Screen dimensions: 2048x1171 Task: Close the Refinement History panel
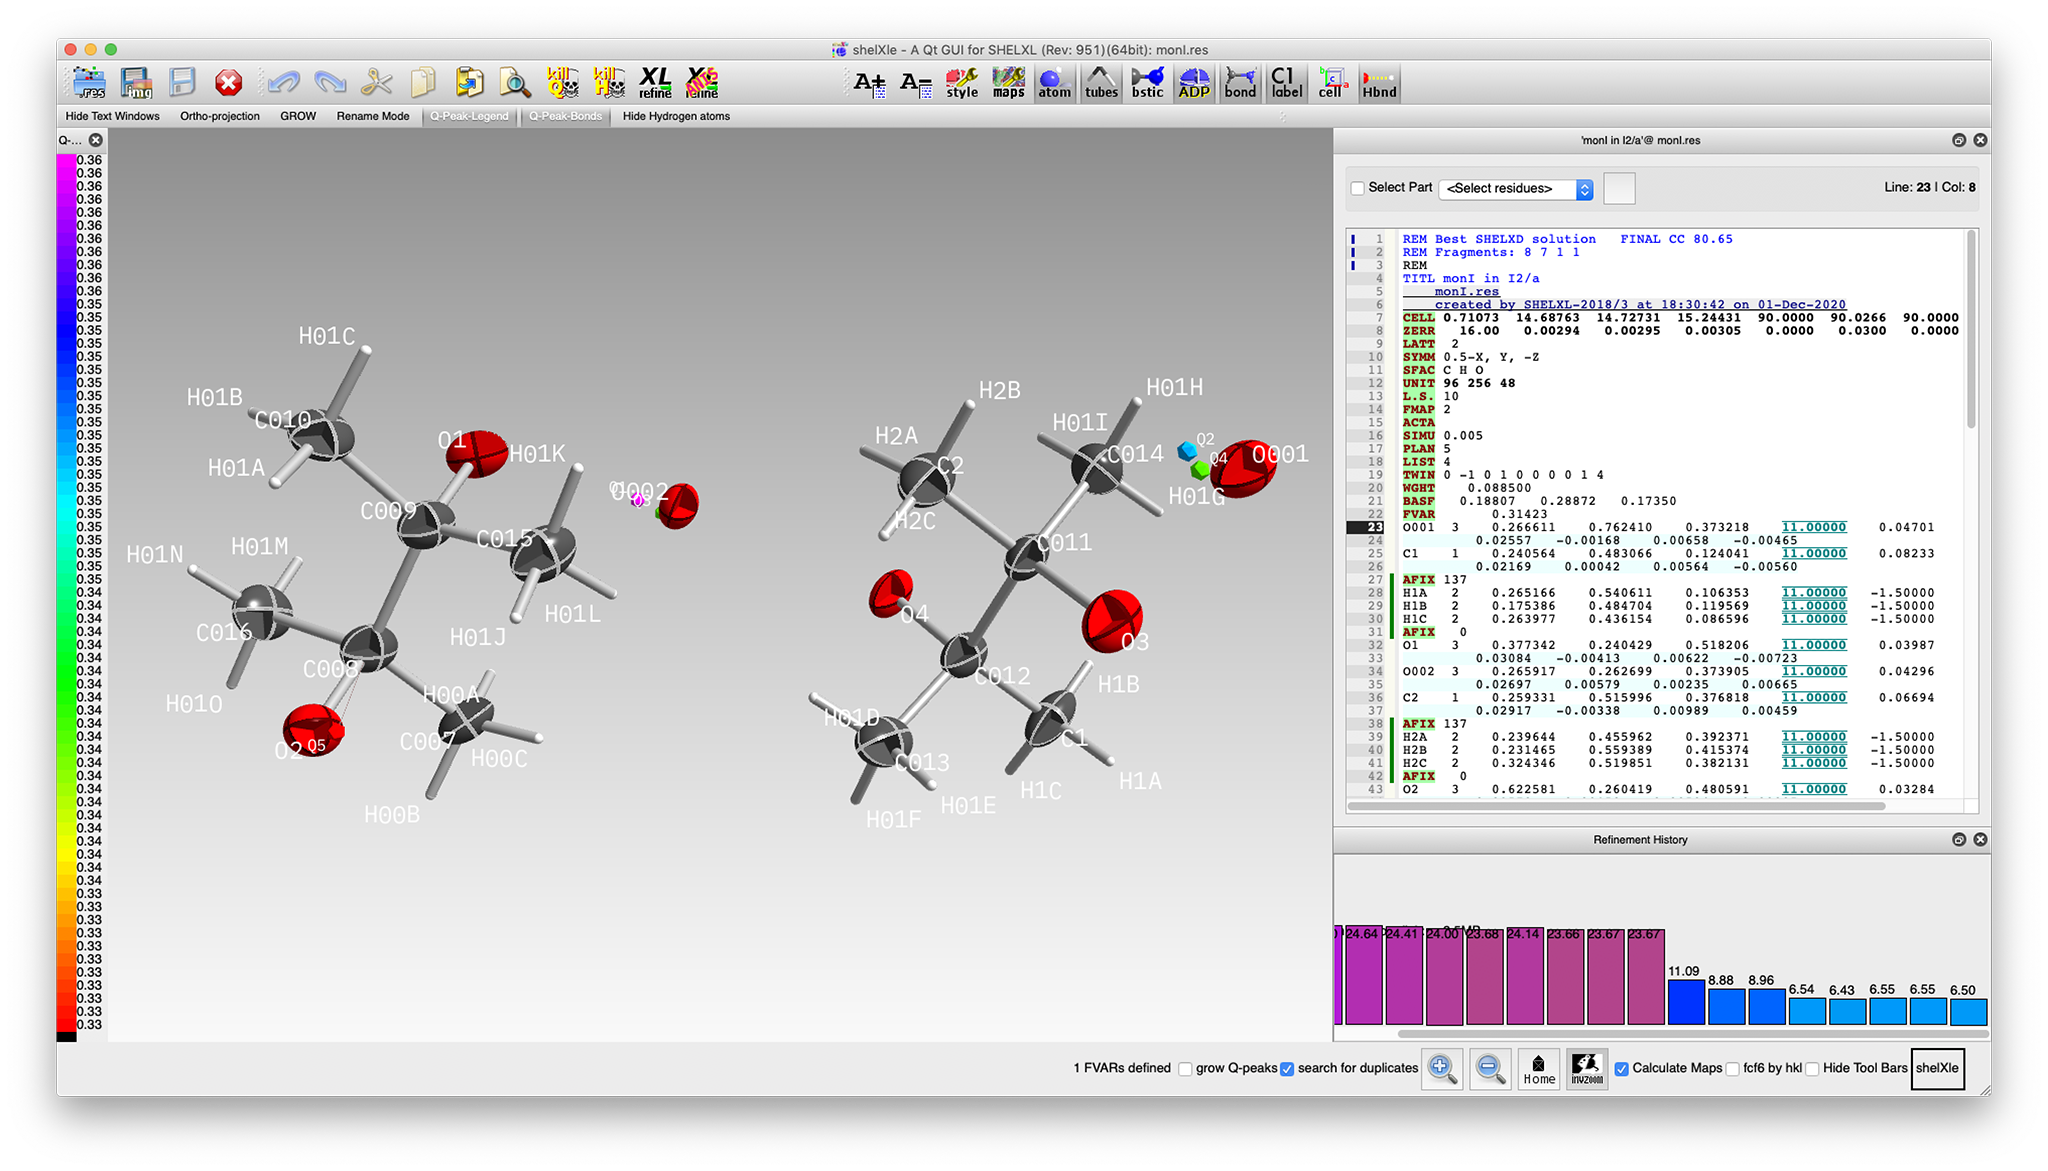click(x=1980, y=840)
